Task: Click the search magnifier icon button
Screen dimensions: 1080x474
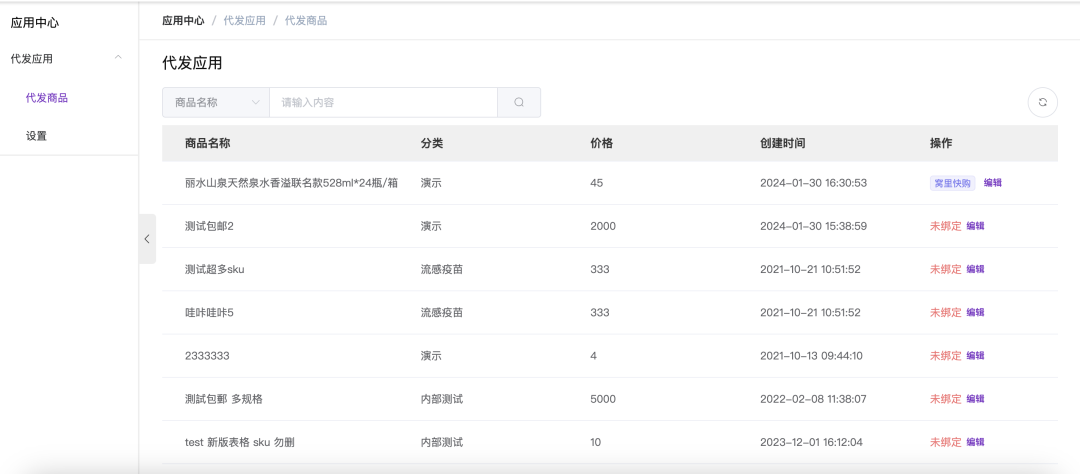Action: 519,102
